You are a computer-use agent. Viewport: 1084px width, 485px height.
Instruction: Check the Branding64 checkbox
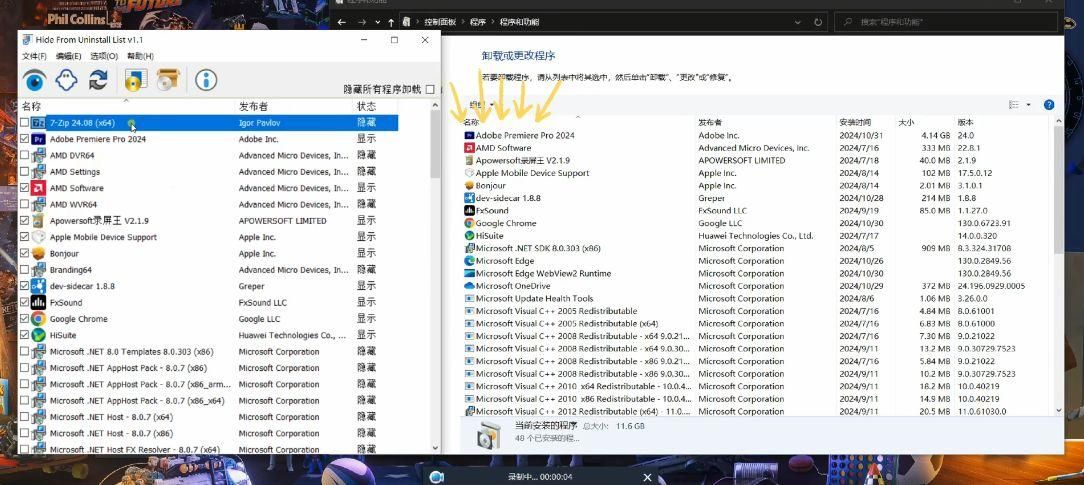[25, 269]
